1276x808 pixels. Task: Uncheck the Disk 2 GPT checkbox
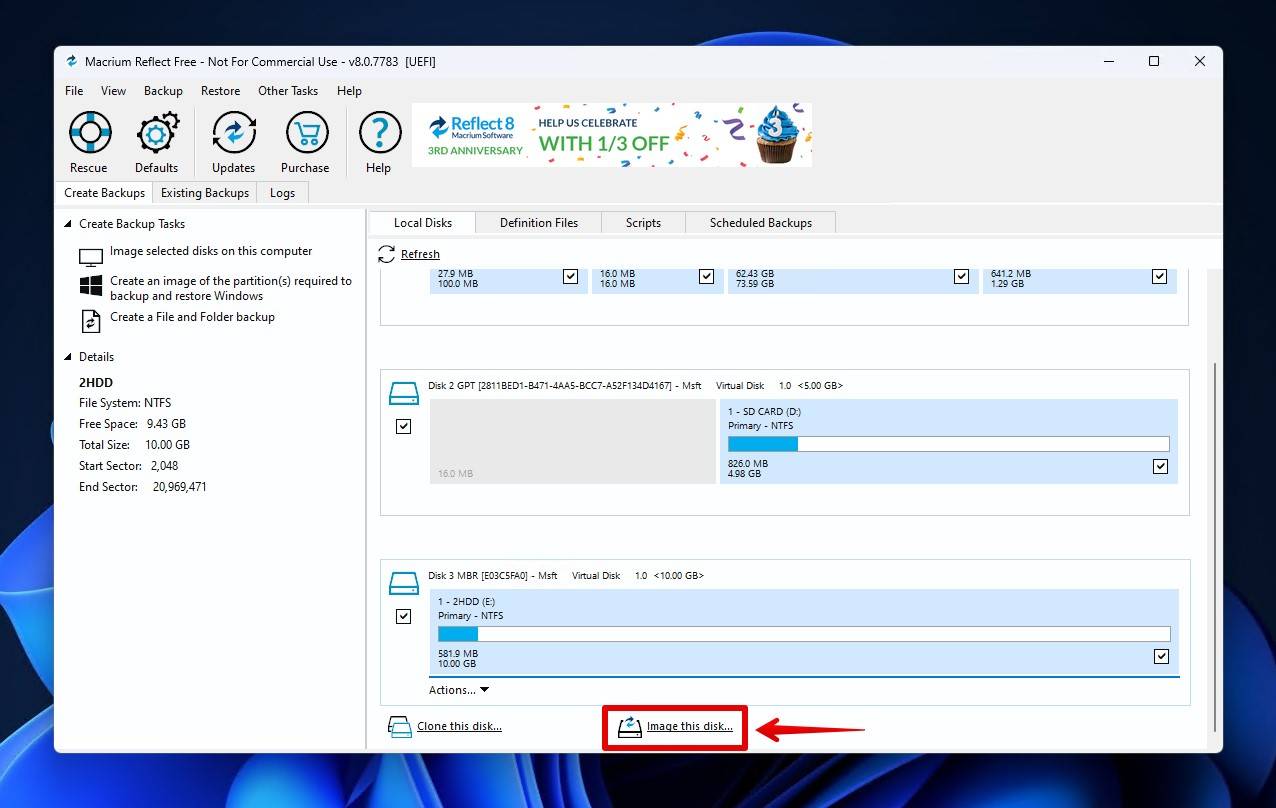tap(403, 426)
